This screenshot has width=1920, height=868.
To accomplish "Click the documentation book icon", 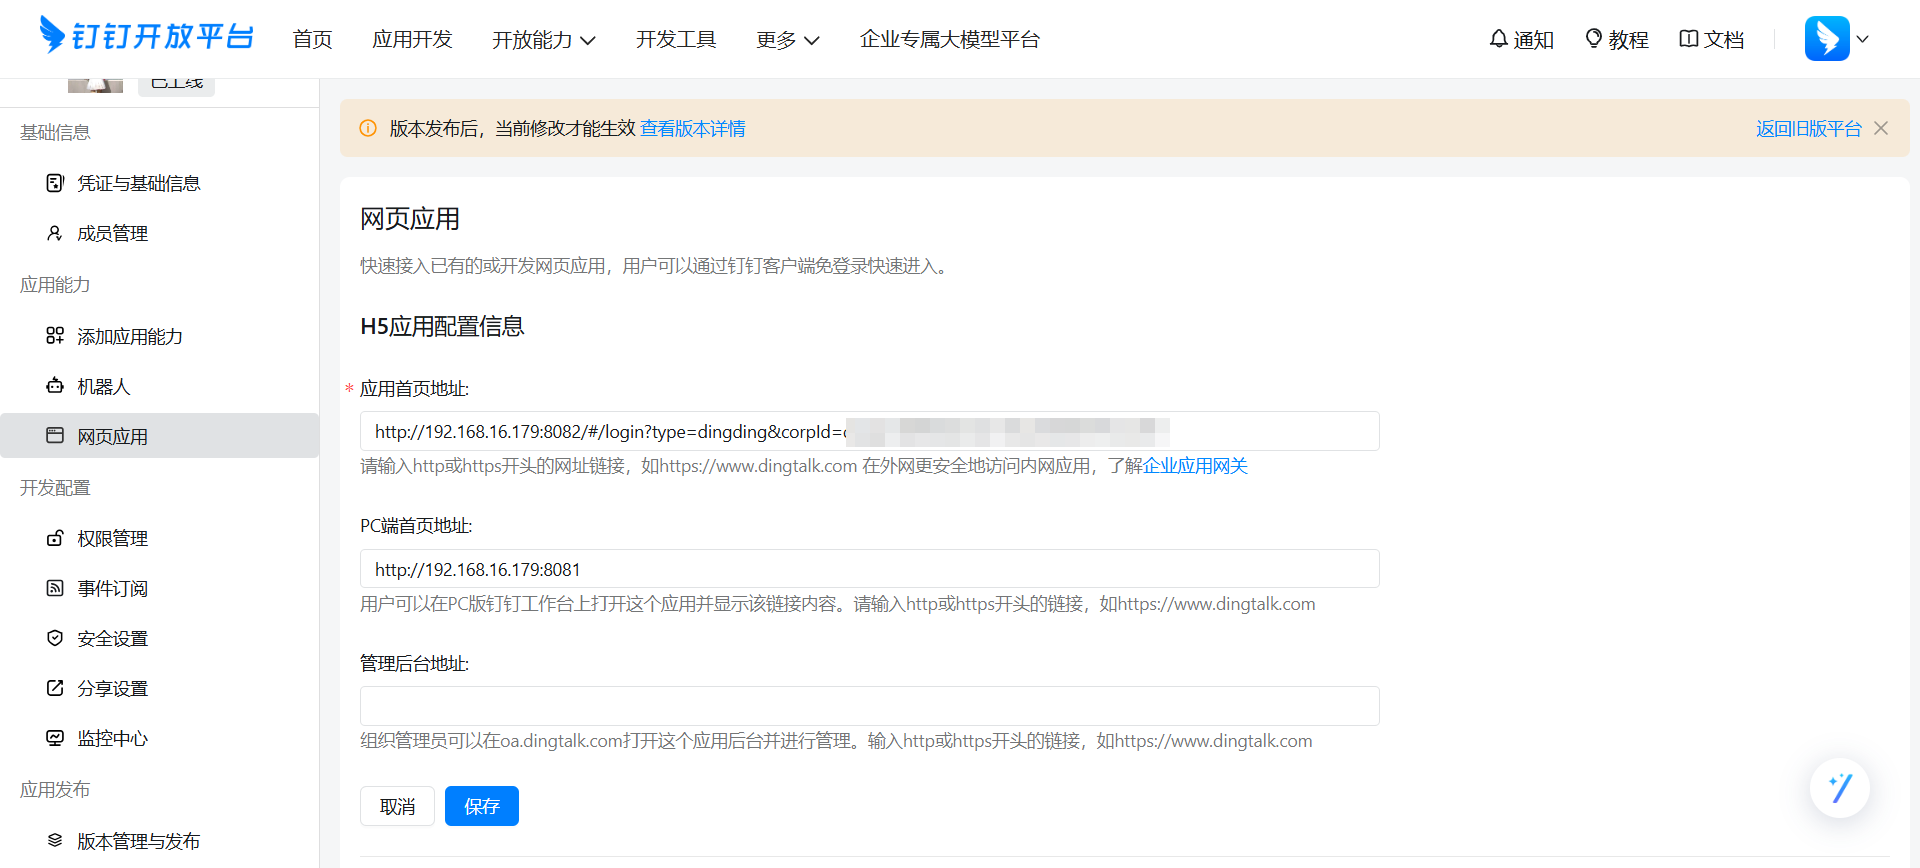I will click(1689, 39).
